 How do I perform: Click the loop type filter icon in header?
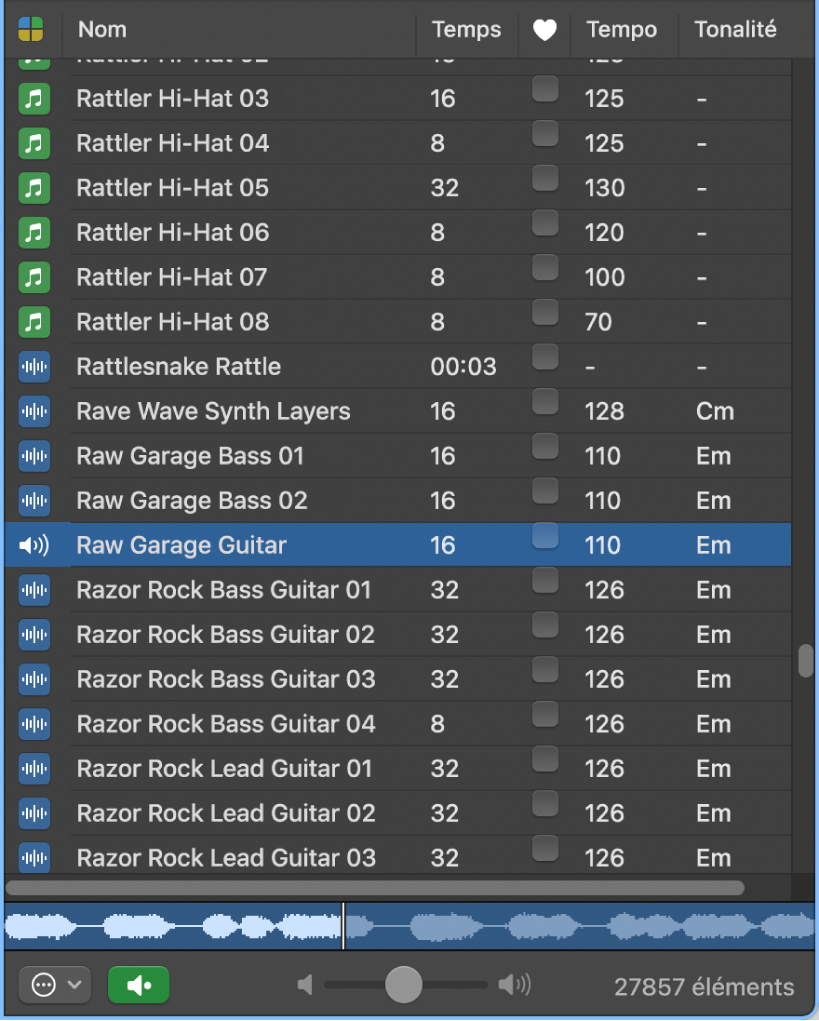tap(31, 30)
